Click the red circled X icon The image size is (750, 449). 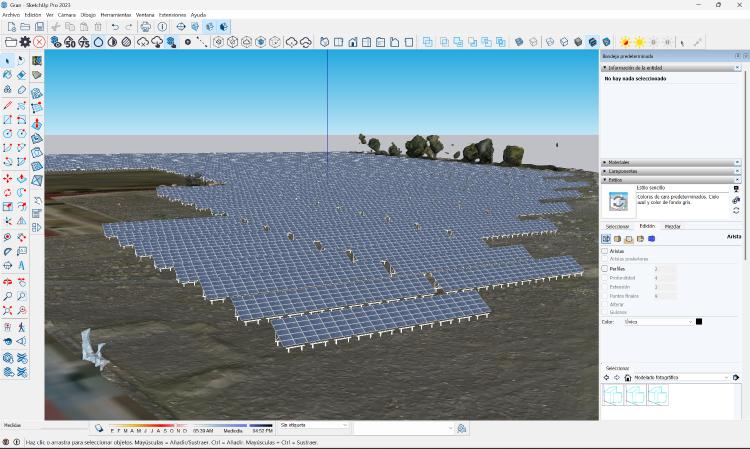pyautogui.click(x=39, y=42)
